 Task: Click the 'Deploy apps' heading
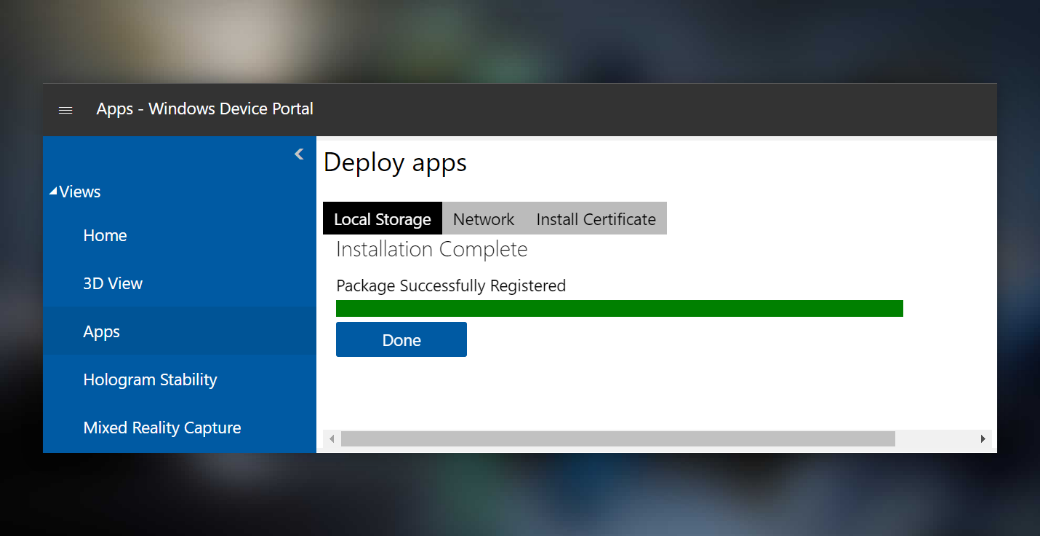point(395,163)
